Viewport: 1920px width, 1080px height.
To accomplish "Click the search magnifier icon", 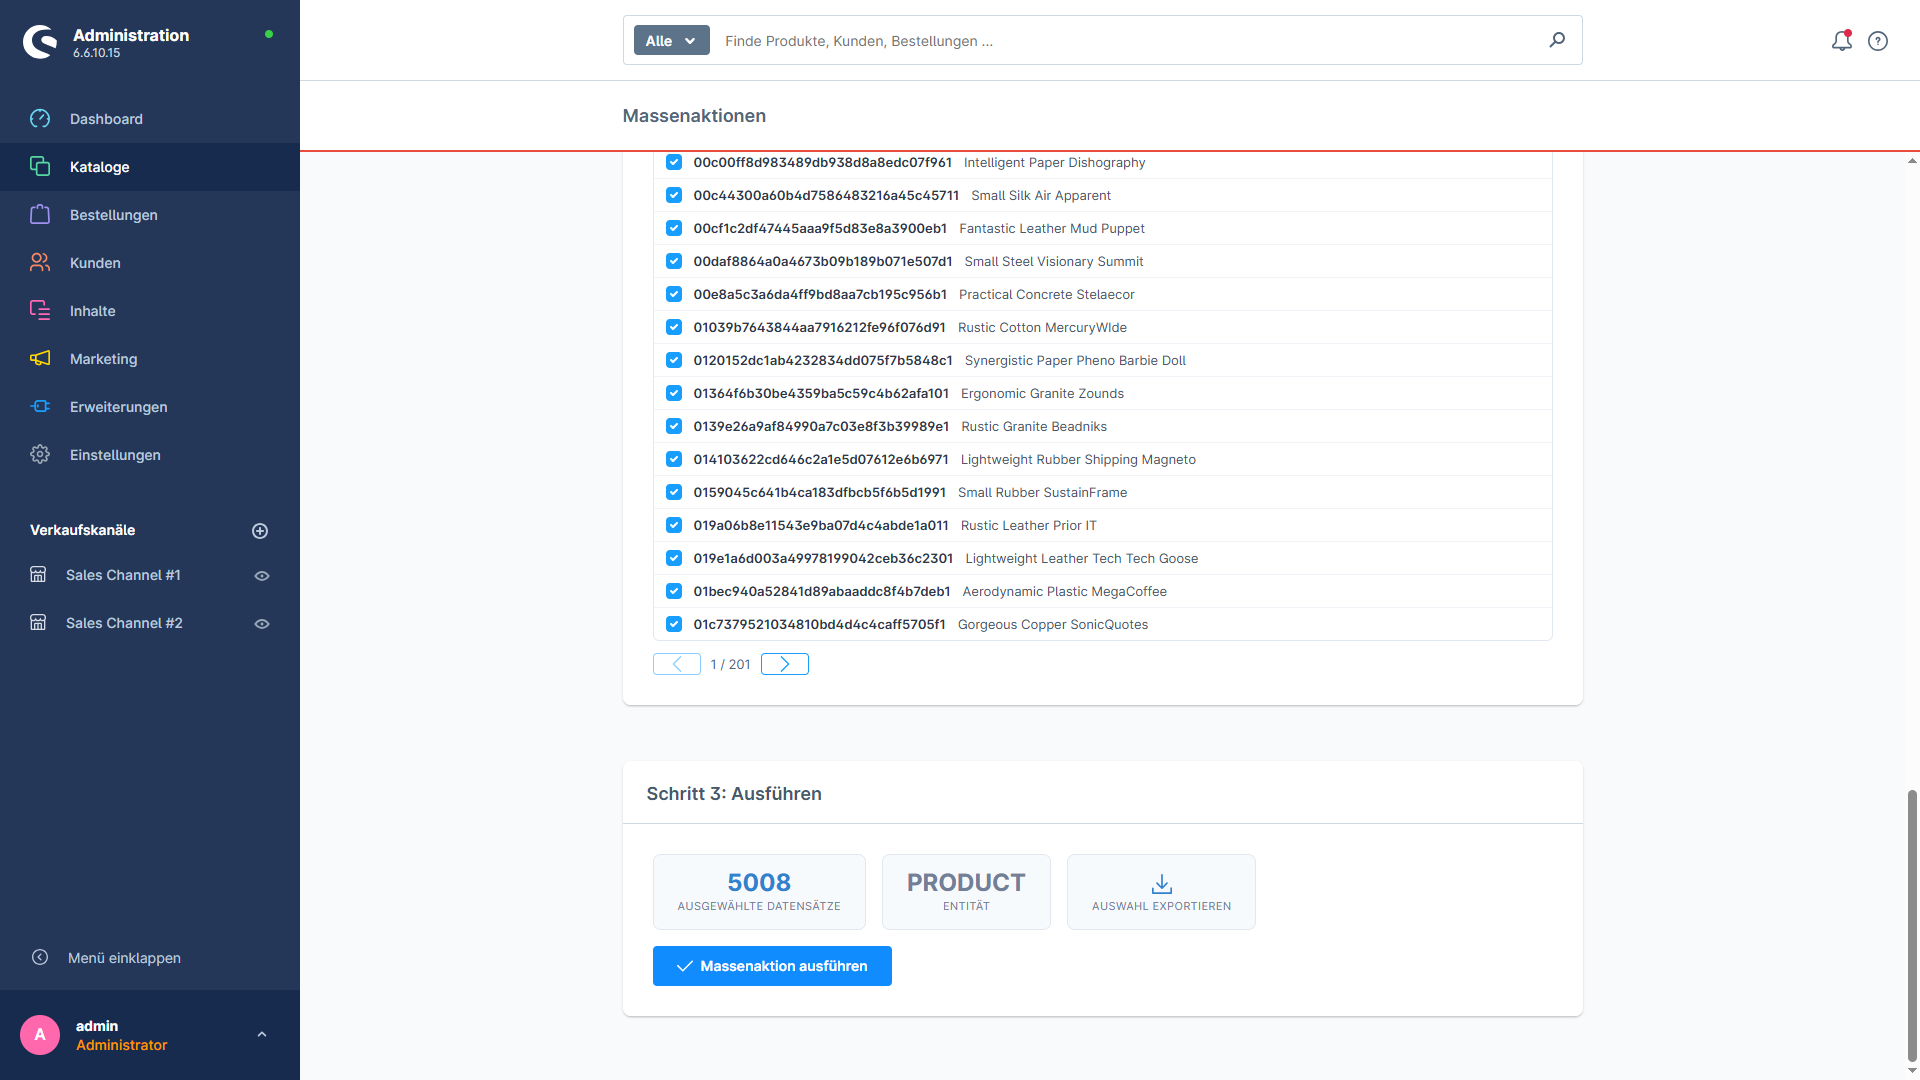I will (1557, 40).
